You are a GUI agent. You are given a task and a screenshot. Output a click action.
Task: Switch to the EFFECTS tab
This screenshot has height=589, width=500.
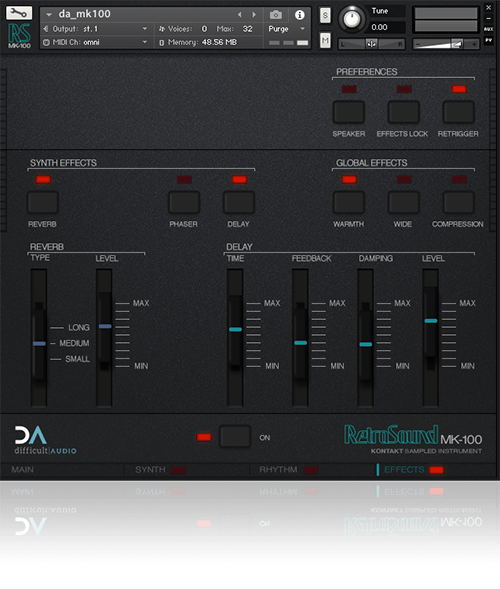[404, 470]
